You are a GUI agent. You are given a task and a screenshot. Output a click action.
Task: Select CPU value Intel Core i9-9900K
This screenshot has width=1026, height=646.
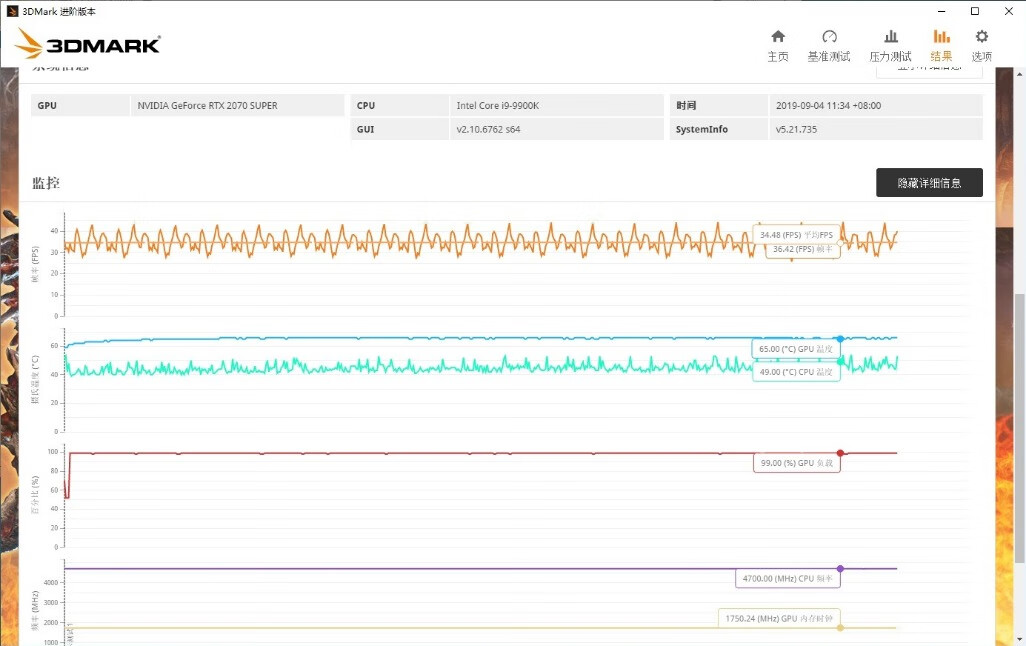click(x=497, y=105)
